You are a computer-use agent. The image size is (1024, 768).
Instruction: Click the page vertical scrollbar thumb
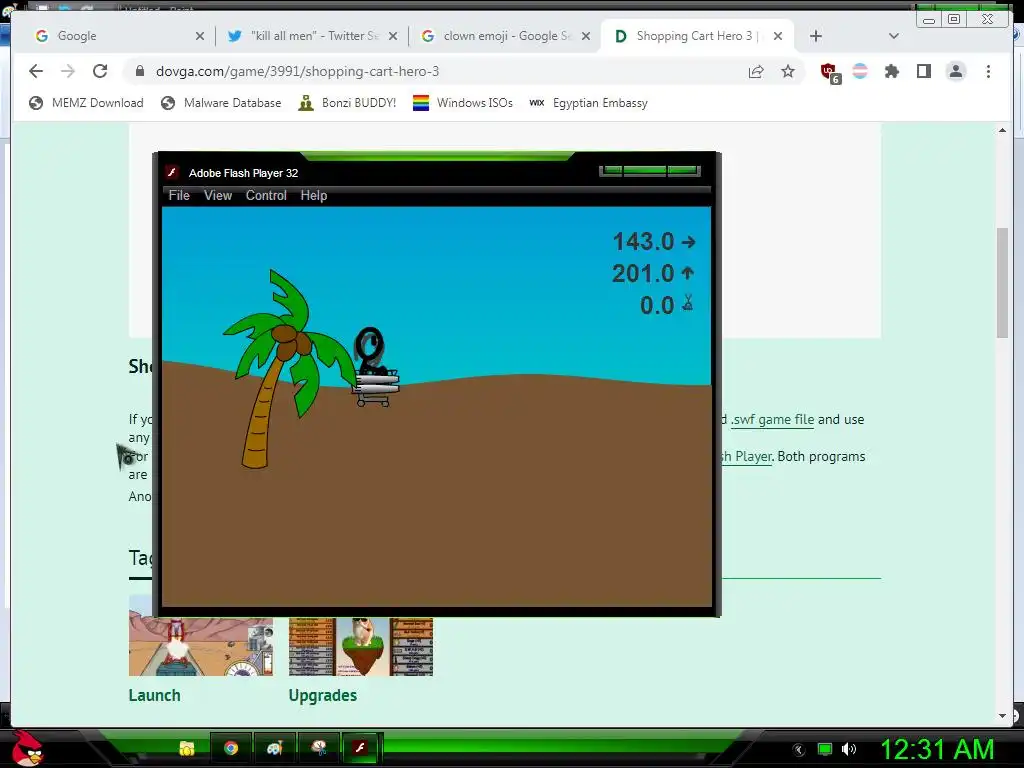point(1002,282)
